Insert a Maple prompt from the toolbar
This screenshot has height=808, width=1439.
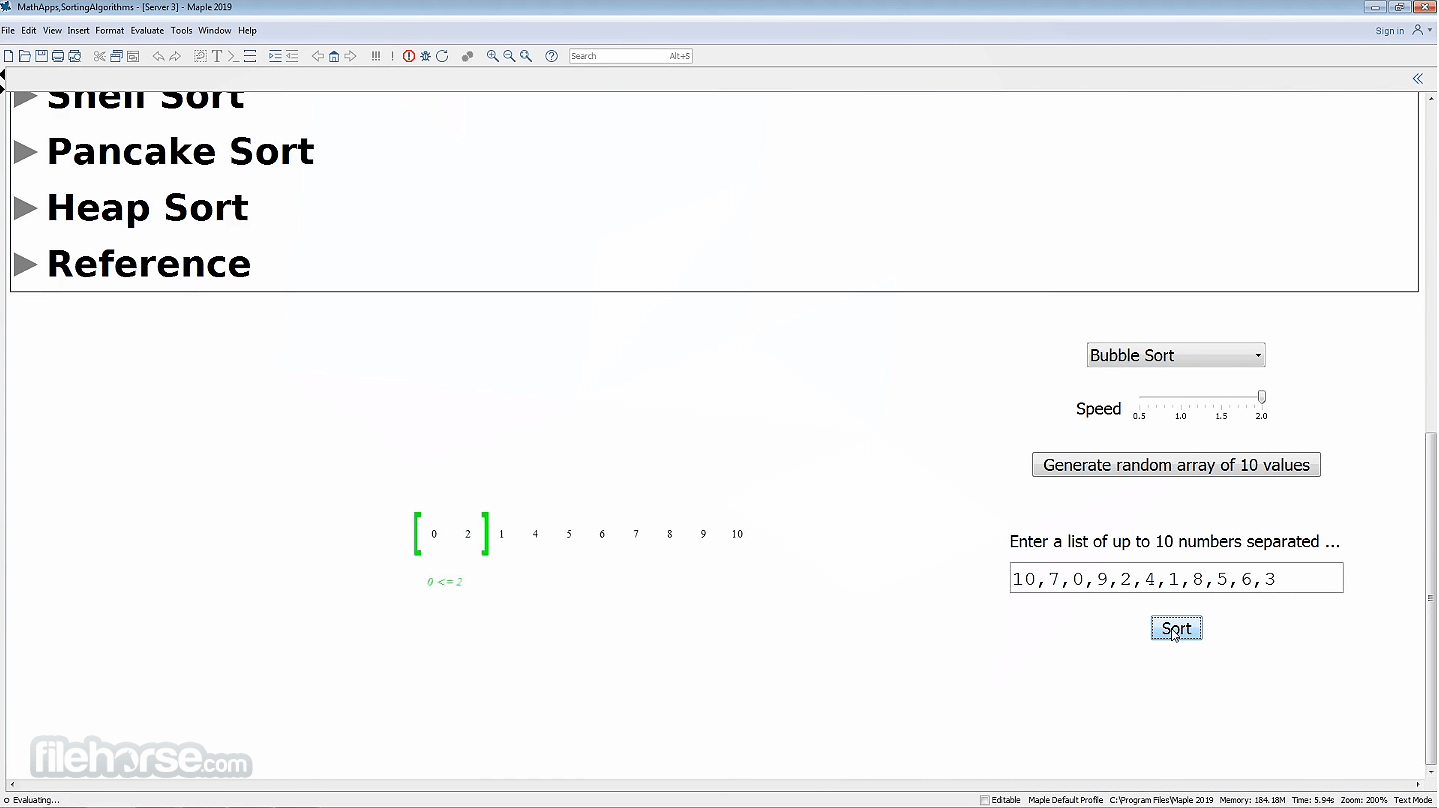point(233,56)
